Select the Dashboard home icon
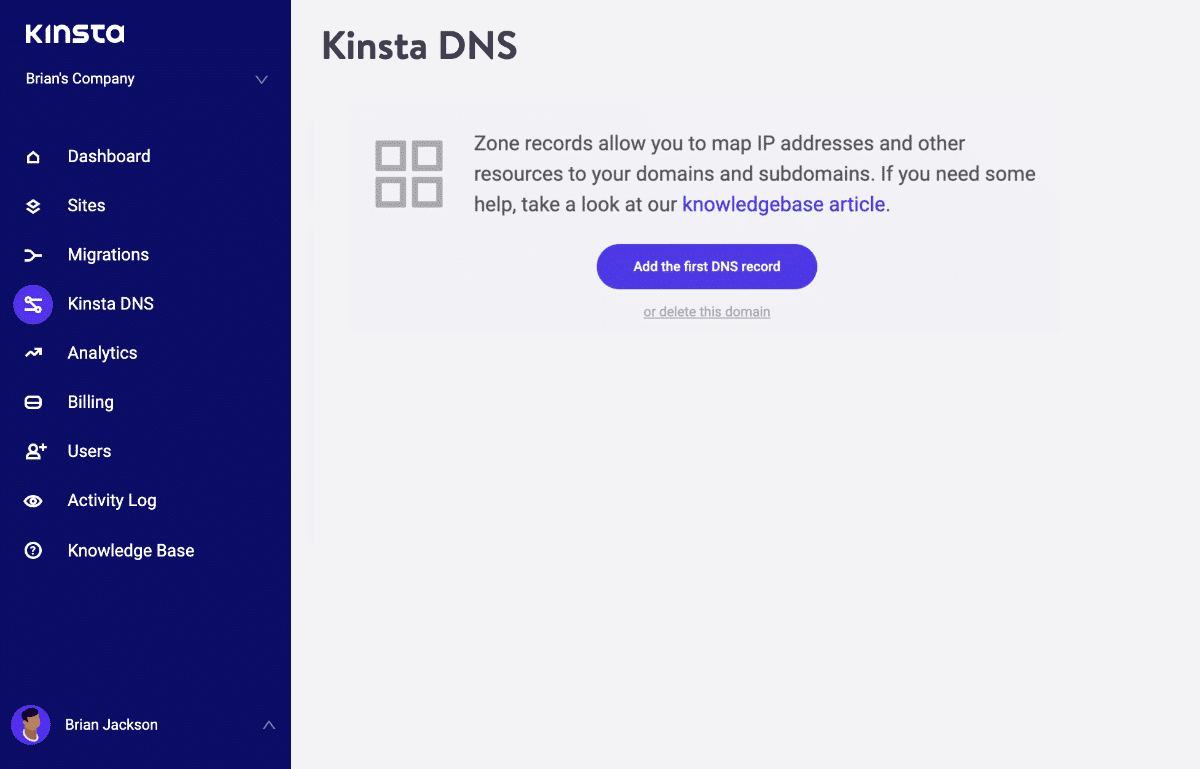 [33, 156]
